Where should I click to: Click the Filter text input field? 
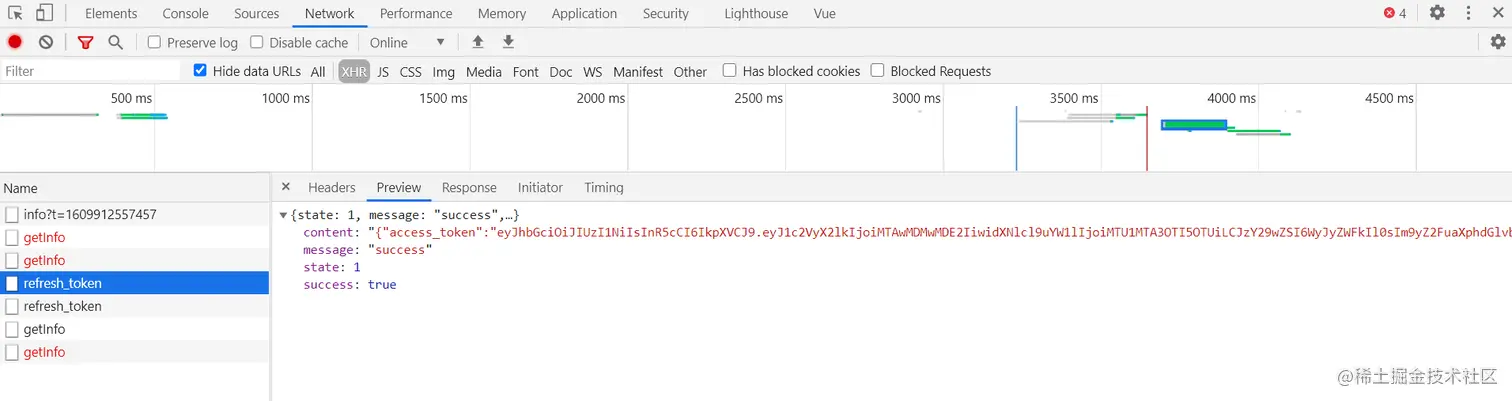pos(90,71)
